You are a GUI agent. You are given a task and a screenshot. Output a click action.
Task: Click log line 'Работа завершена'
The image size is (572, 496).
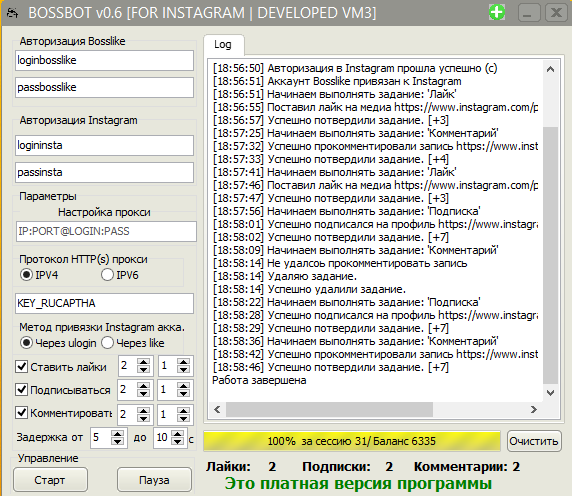(259, 380)
